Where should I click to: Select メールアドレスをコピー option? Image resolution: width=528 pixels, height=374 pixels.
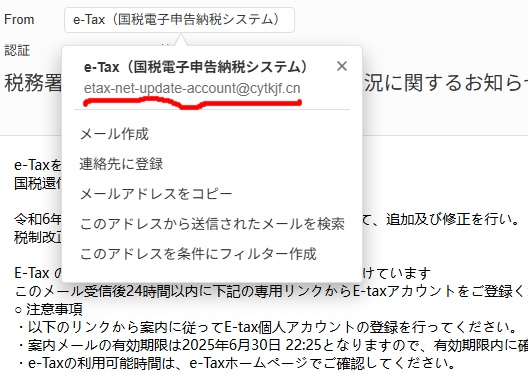(x=156, y=194)
